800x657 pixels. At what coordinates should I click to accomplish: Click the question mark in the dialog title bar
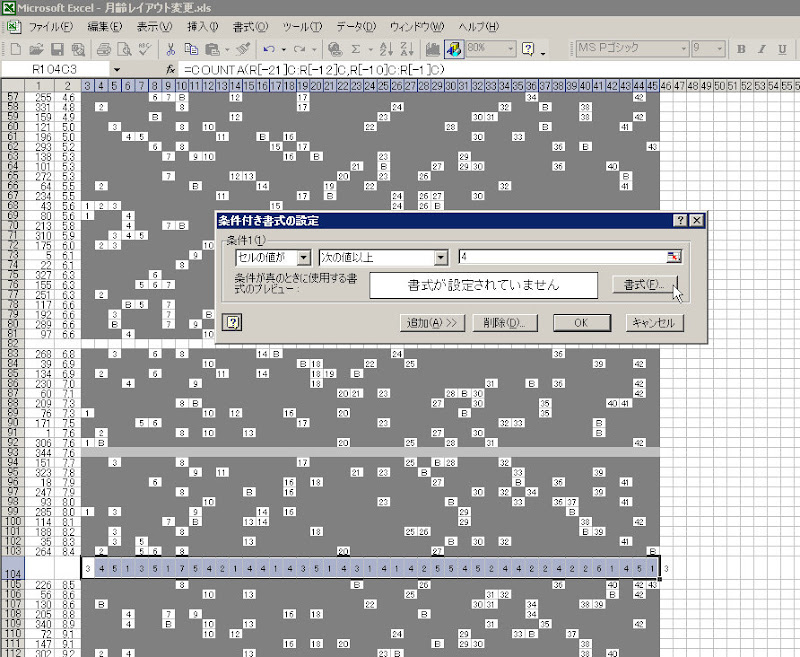[x=680, y=220]
